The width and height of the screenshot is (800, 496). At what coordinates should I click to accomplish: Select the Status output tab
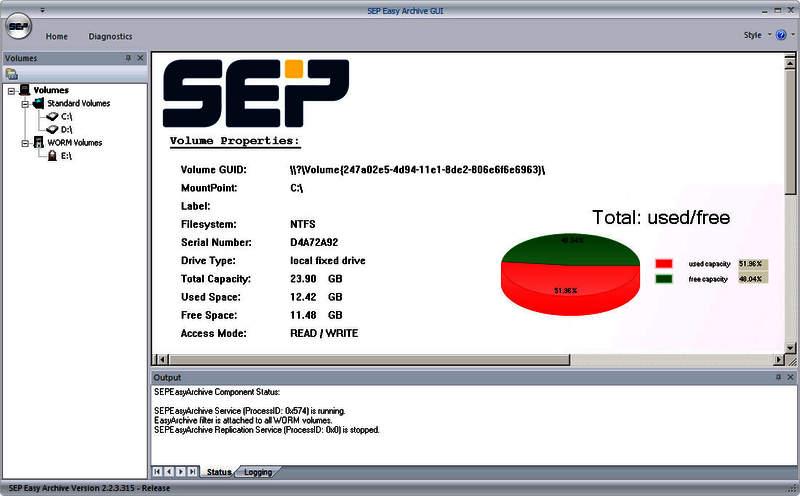[x=219, y=472]
